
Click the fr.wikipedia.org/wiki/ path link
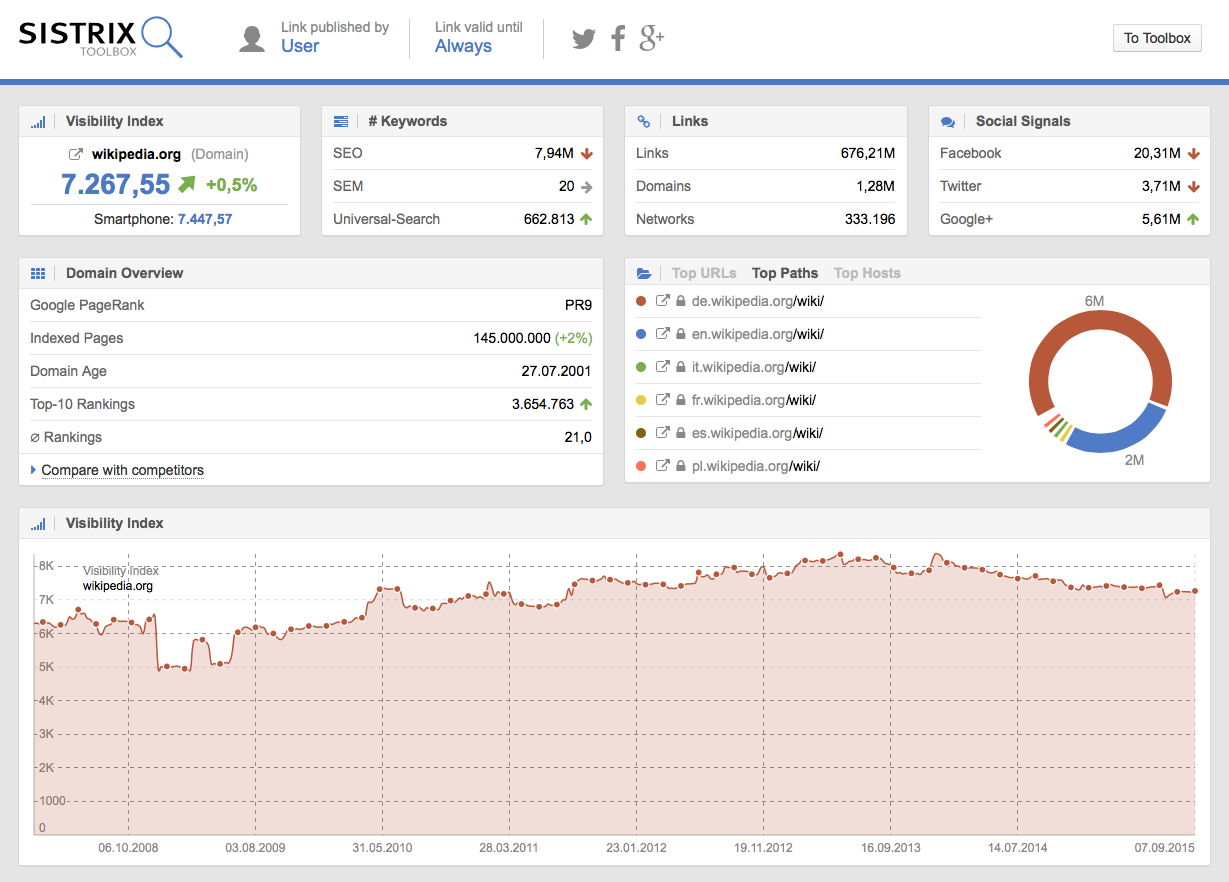[x=753, y=400]
